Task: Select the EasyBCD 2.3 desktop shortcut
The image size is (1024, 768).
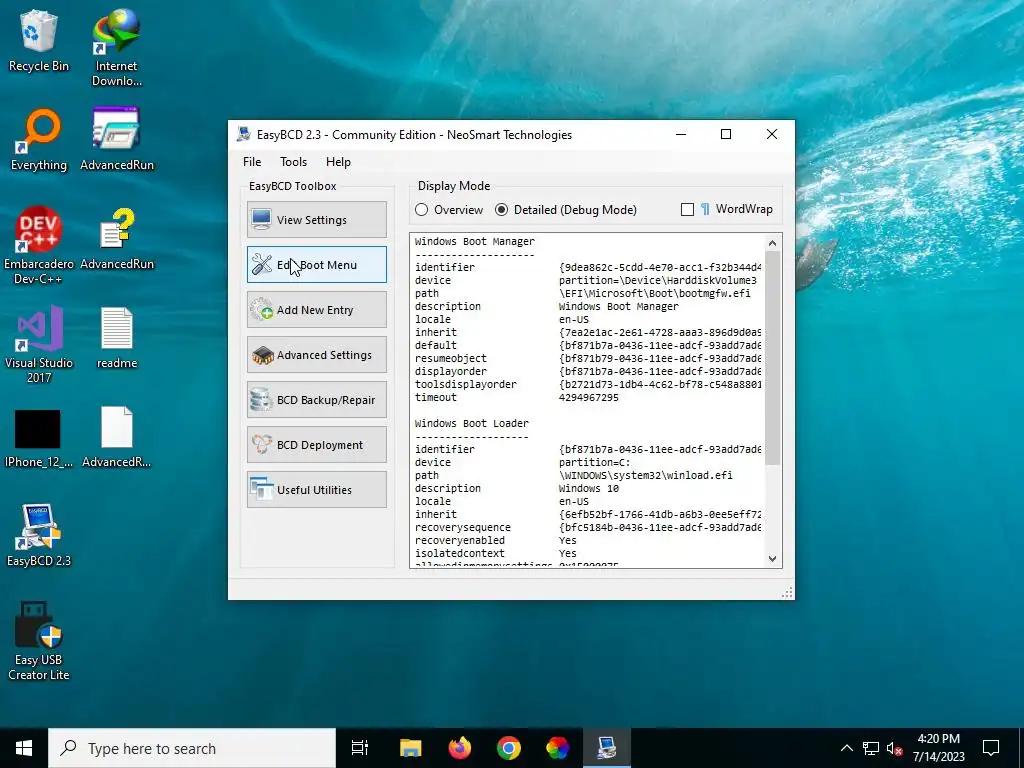Action: (x=39, y=536)
